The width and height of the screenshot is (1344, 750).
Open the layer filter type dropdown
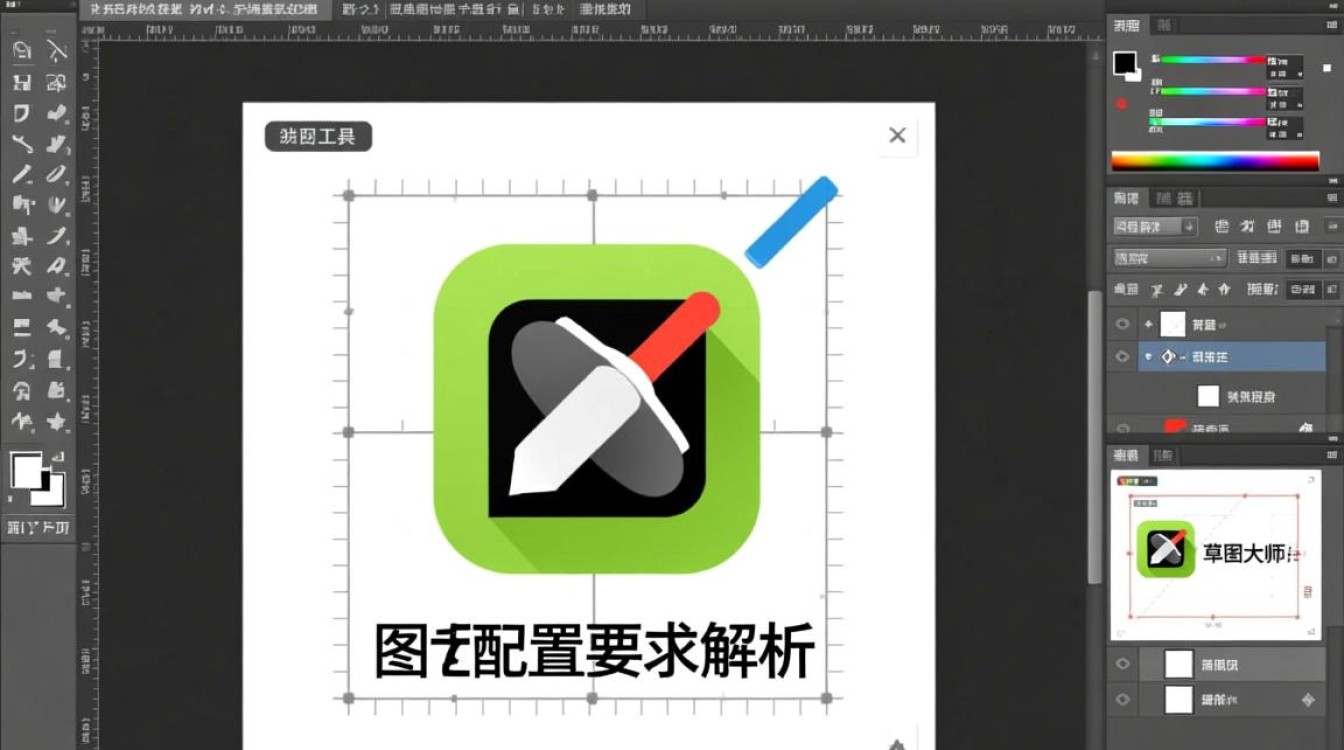coord(1155,226)
